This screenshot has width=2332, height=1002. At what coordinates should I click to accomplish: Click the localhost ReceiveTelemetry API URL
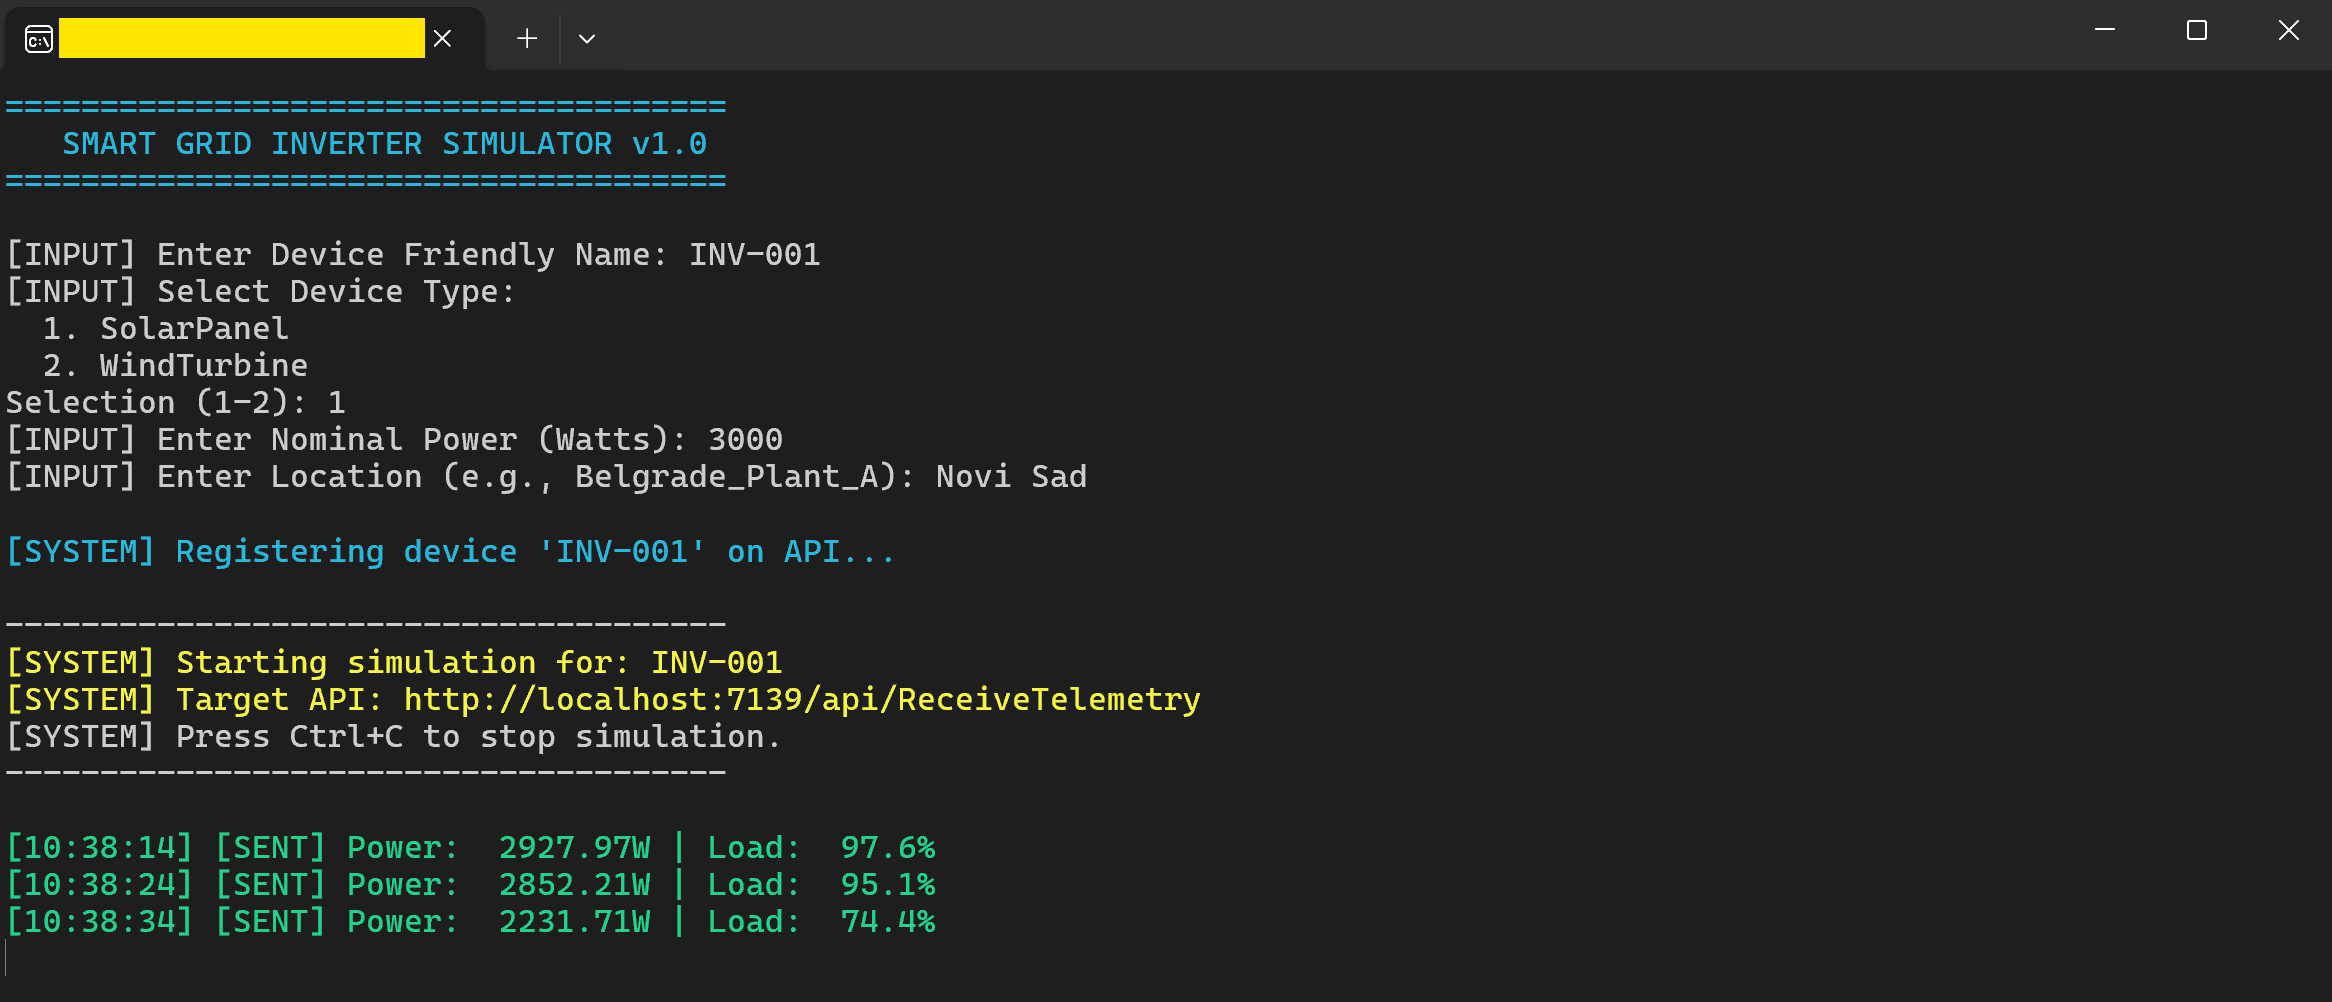point(801,700)
